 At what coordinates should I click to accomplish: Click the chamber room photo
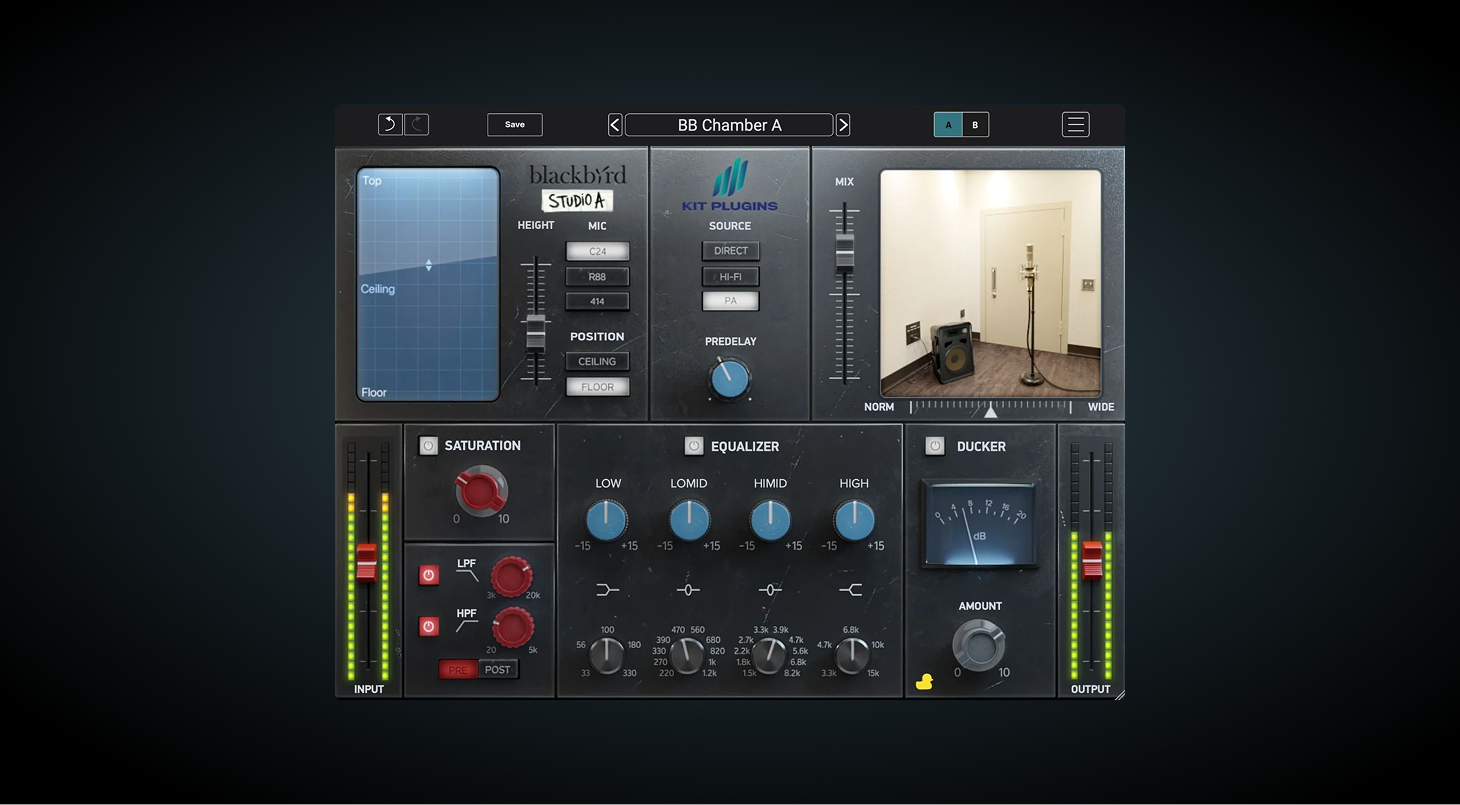(991, 283)
